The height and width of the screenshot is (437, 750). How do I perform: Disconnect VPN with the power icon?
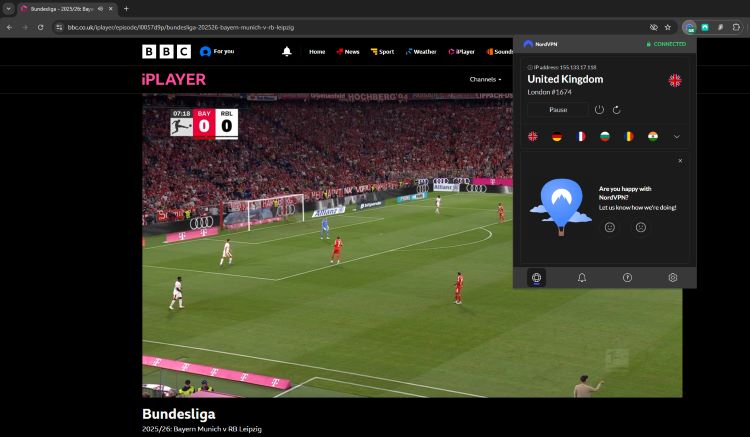[x=599, y=109]
